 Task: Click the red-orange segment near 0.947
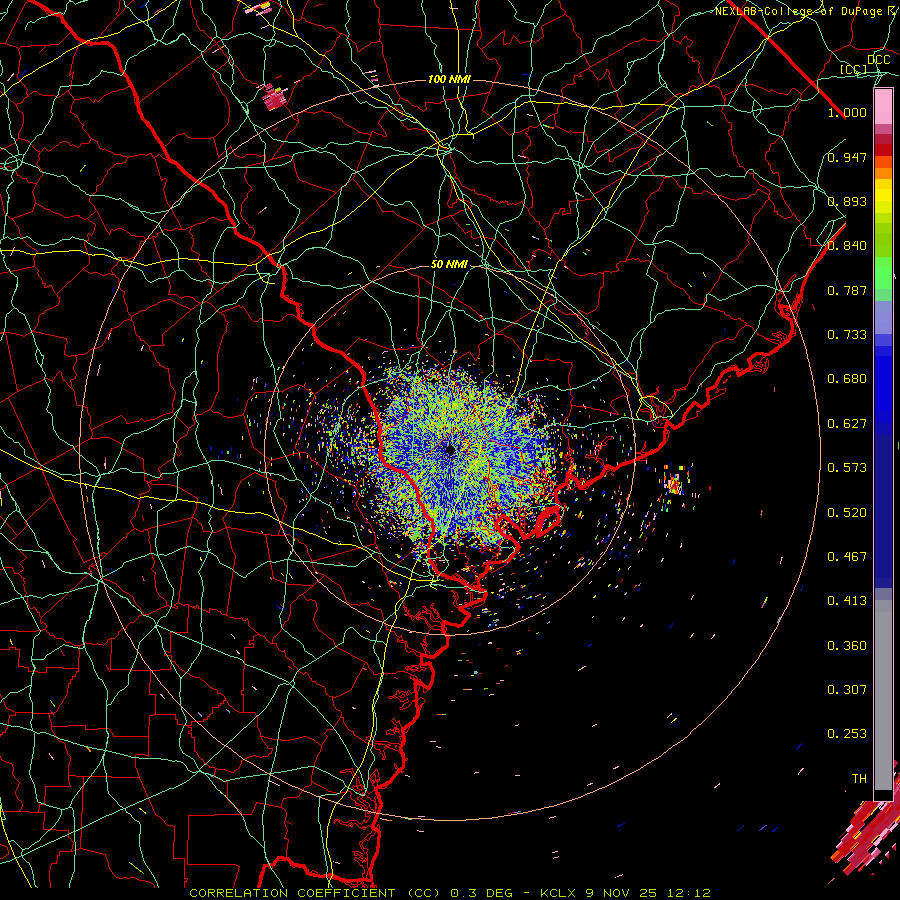pos(883,162)
